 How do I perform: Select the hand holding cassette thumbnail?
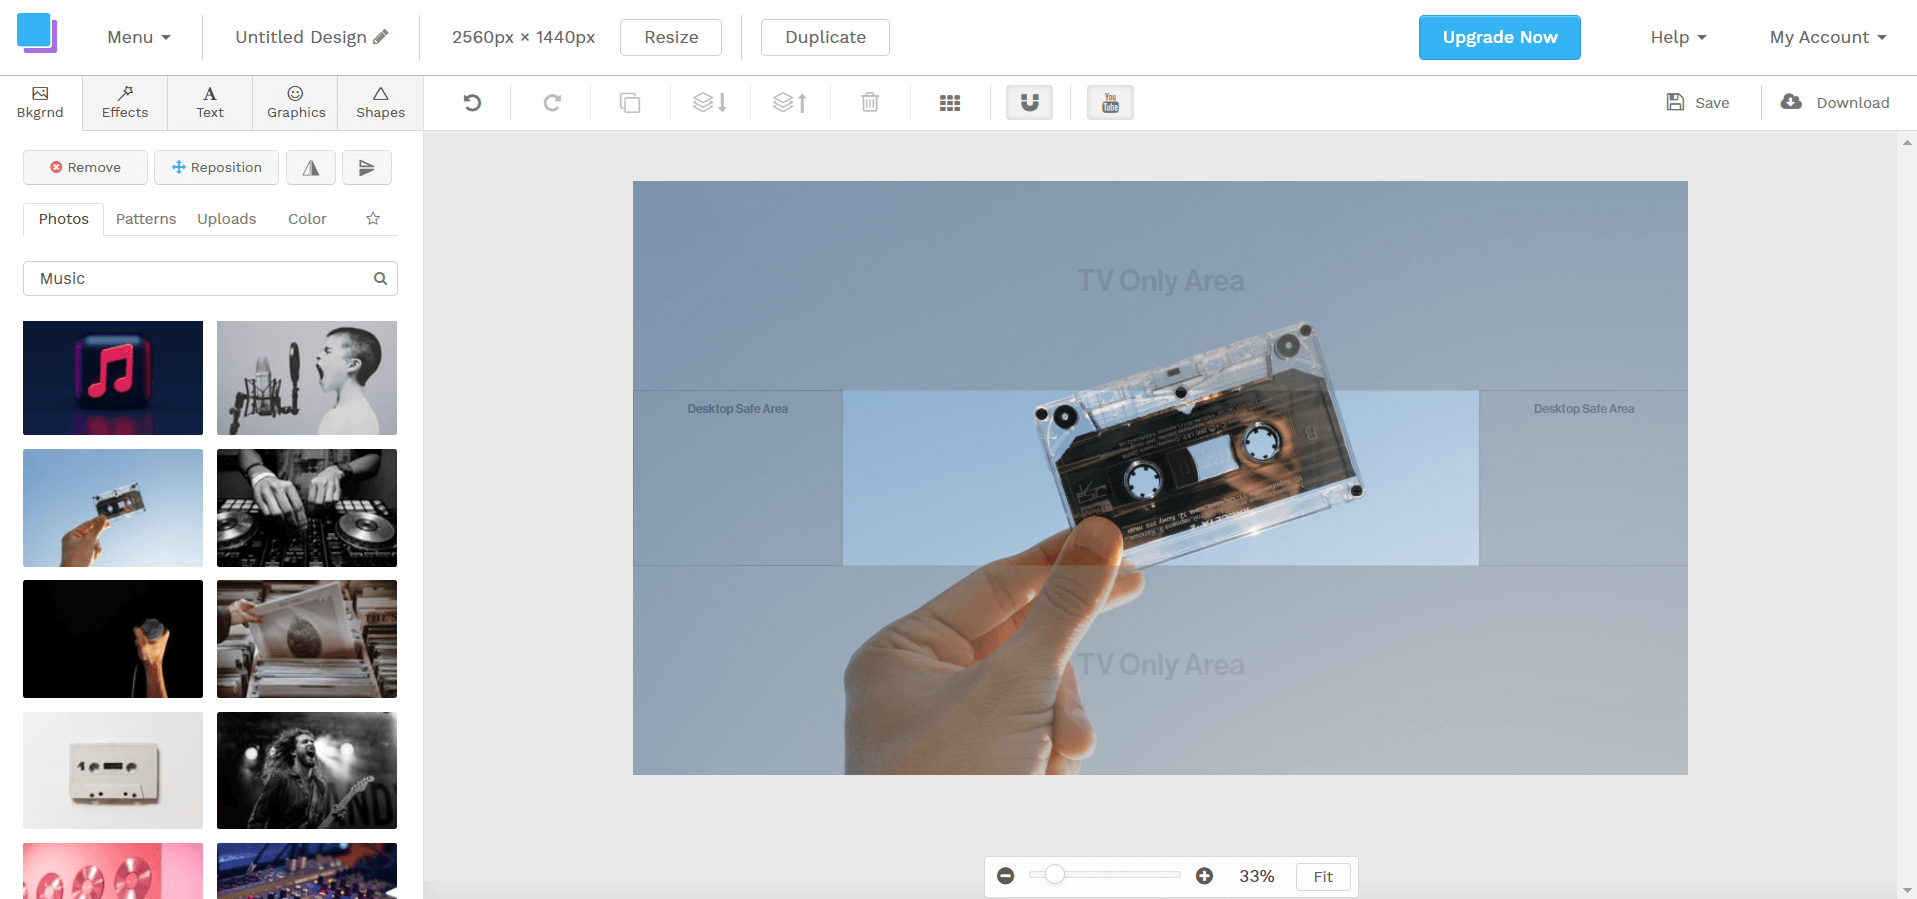tap(113, 508)
